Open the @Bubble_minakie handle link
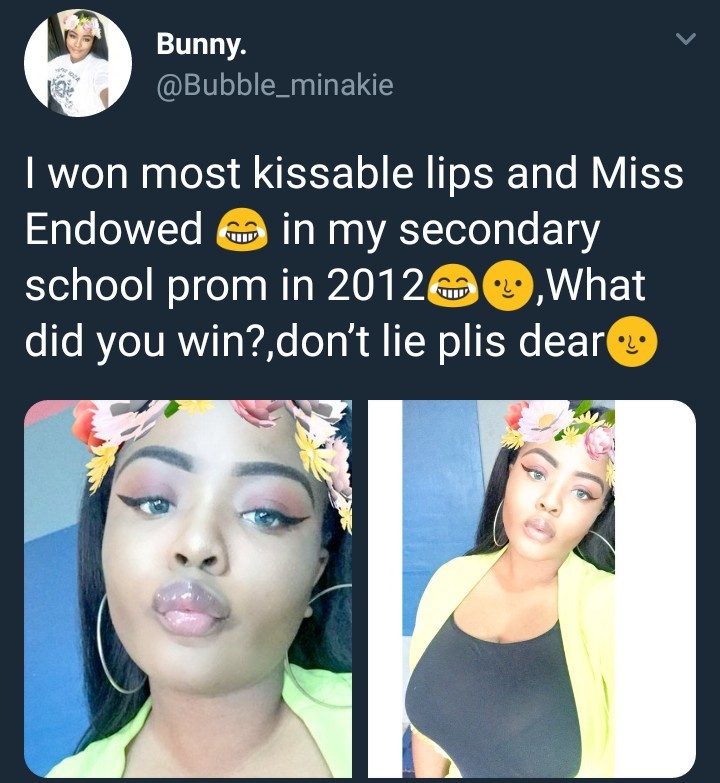 275,85
